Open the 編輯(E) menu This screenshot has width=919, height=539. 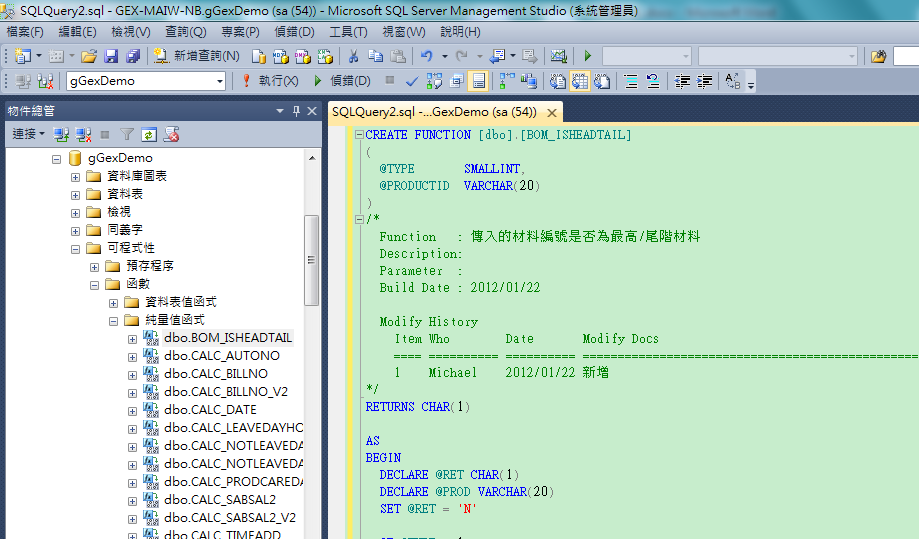(x=77, y=32)
